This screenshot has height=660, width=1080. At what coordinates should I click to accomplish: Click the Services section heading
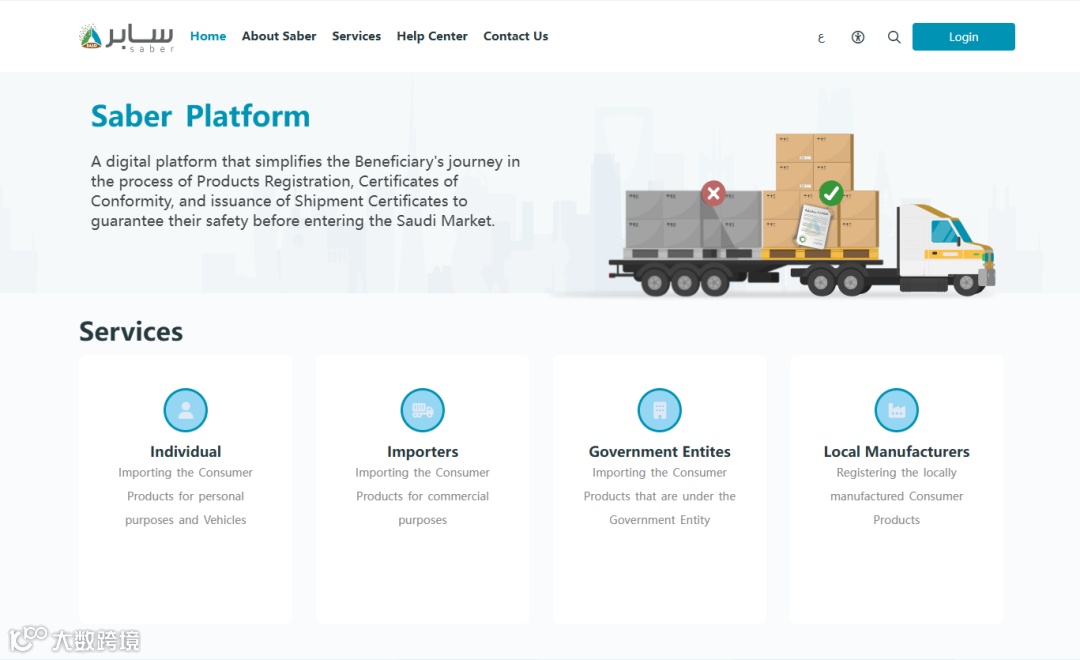131,332
